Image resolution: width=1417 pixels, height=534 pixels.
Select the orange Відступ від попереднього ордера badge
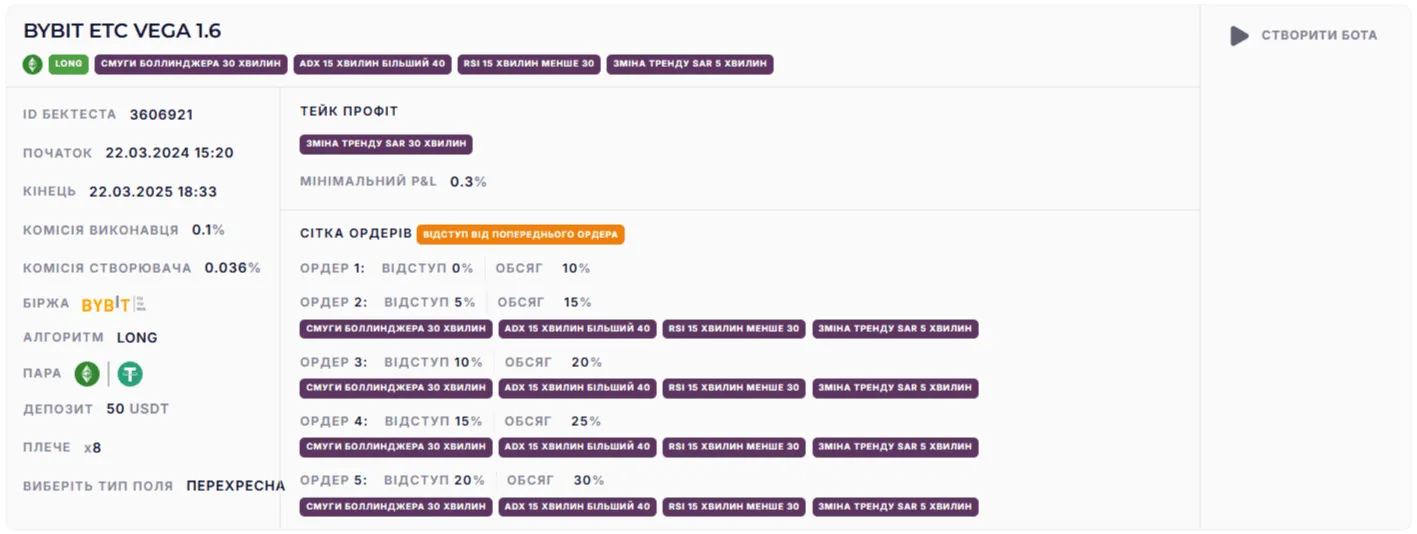pyautogui.click(x=520, y=234)
